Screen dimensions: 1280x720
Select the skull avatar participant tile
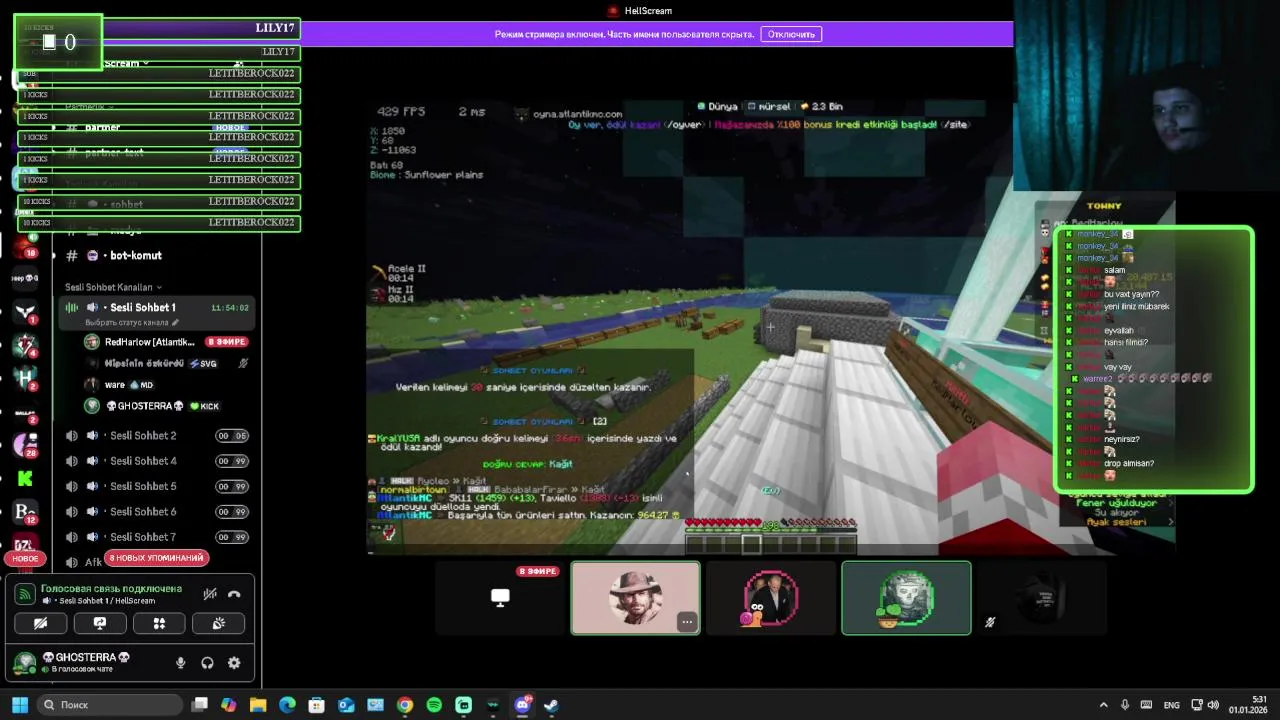pyautogui.click(x=906, y=598)
